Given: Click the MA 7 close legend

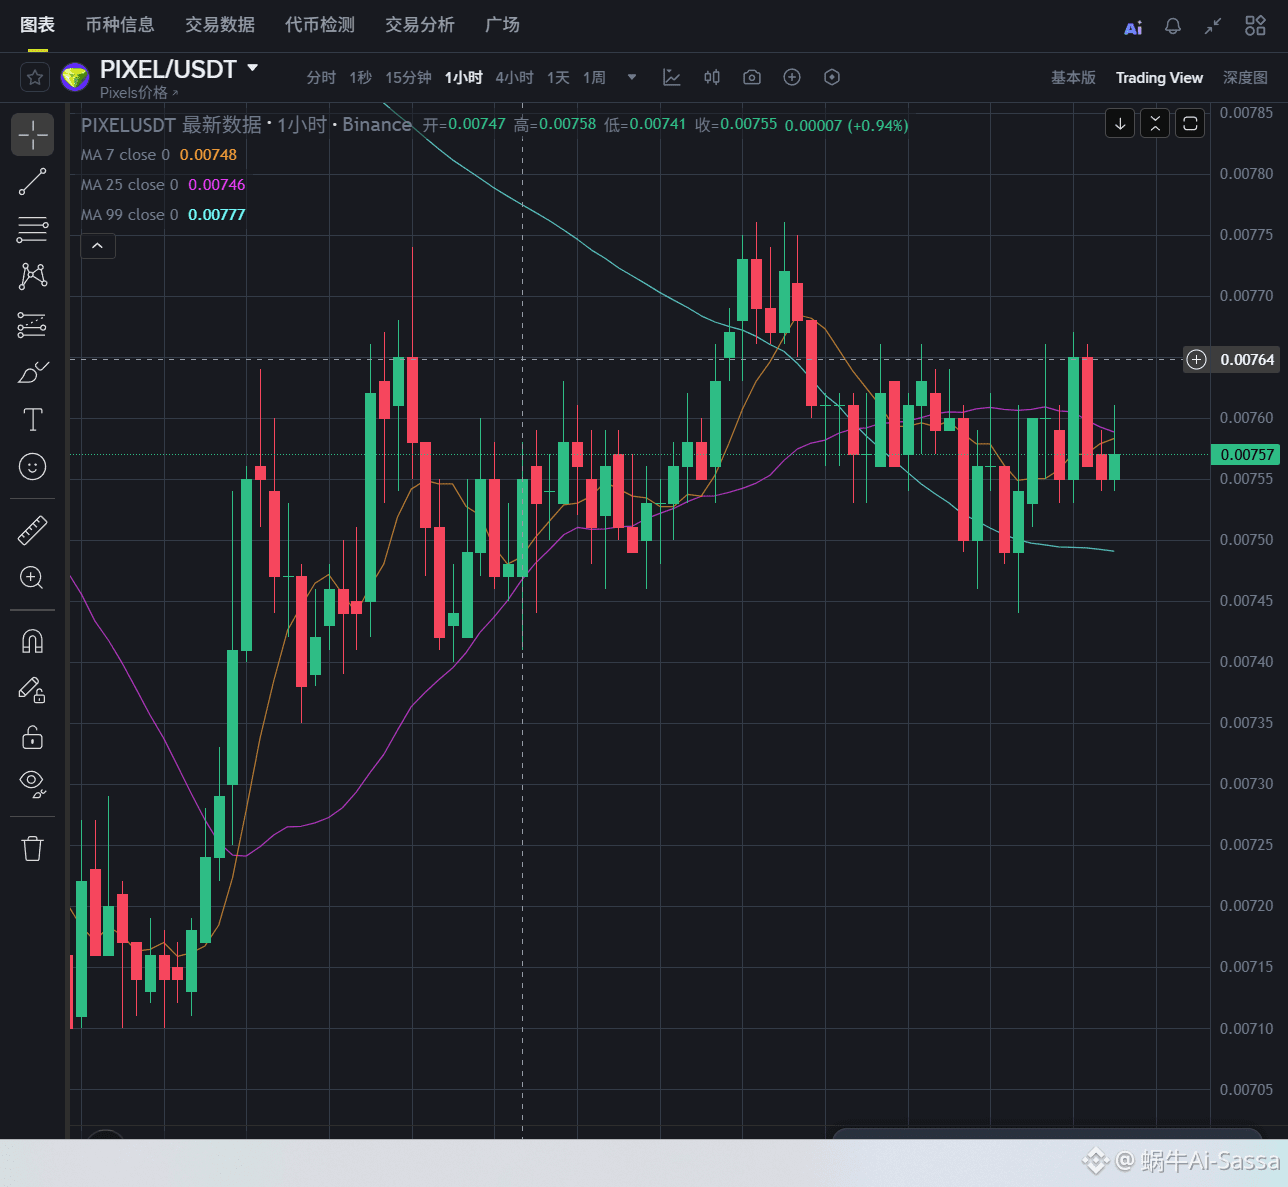Looking at the screenshot, I should 159,155.
